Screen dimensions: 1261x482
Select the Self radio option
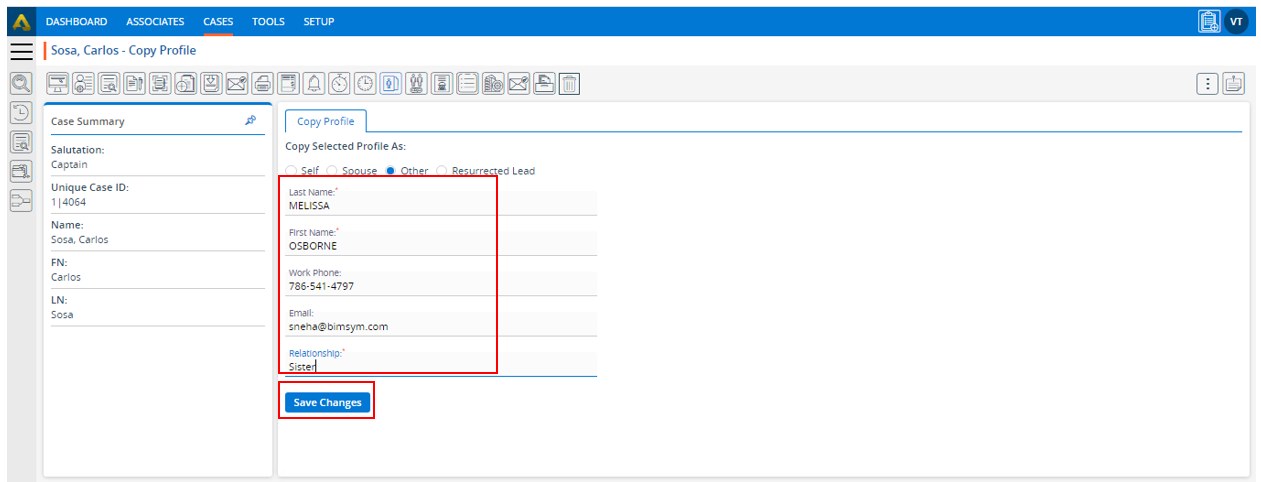(291, 171)
